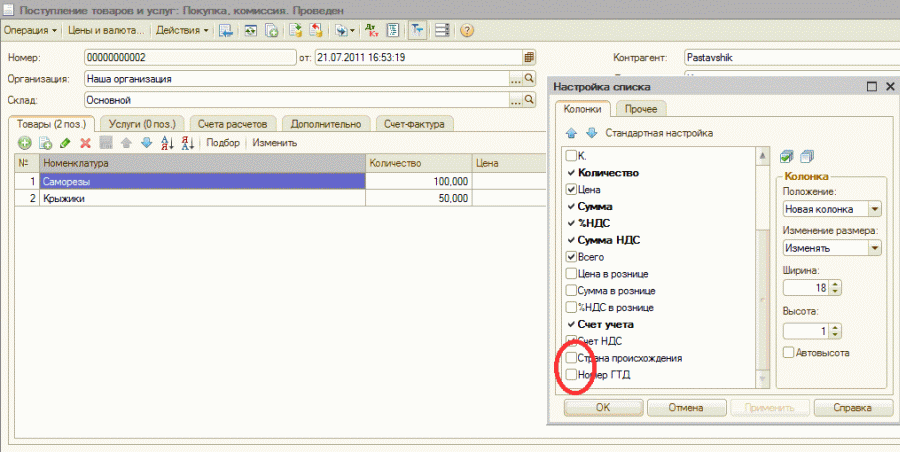The height and width of the screenshot is (452, 900).
Task: Add a new row with green plus icon
Action: [x=25, y=143]
